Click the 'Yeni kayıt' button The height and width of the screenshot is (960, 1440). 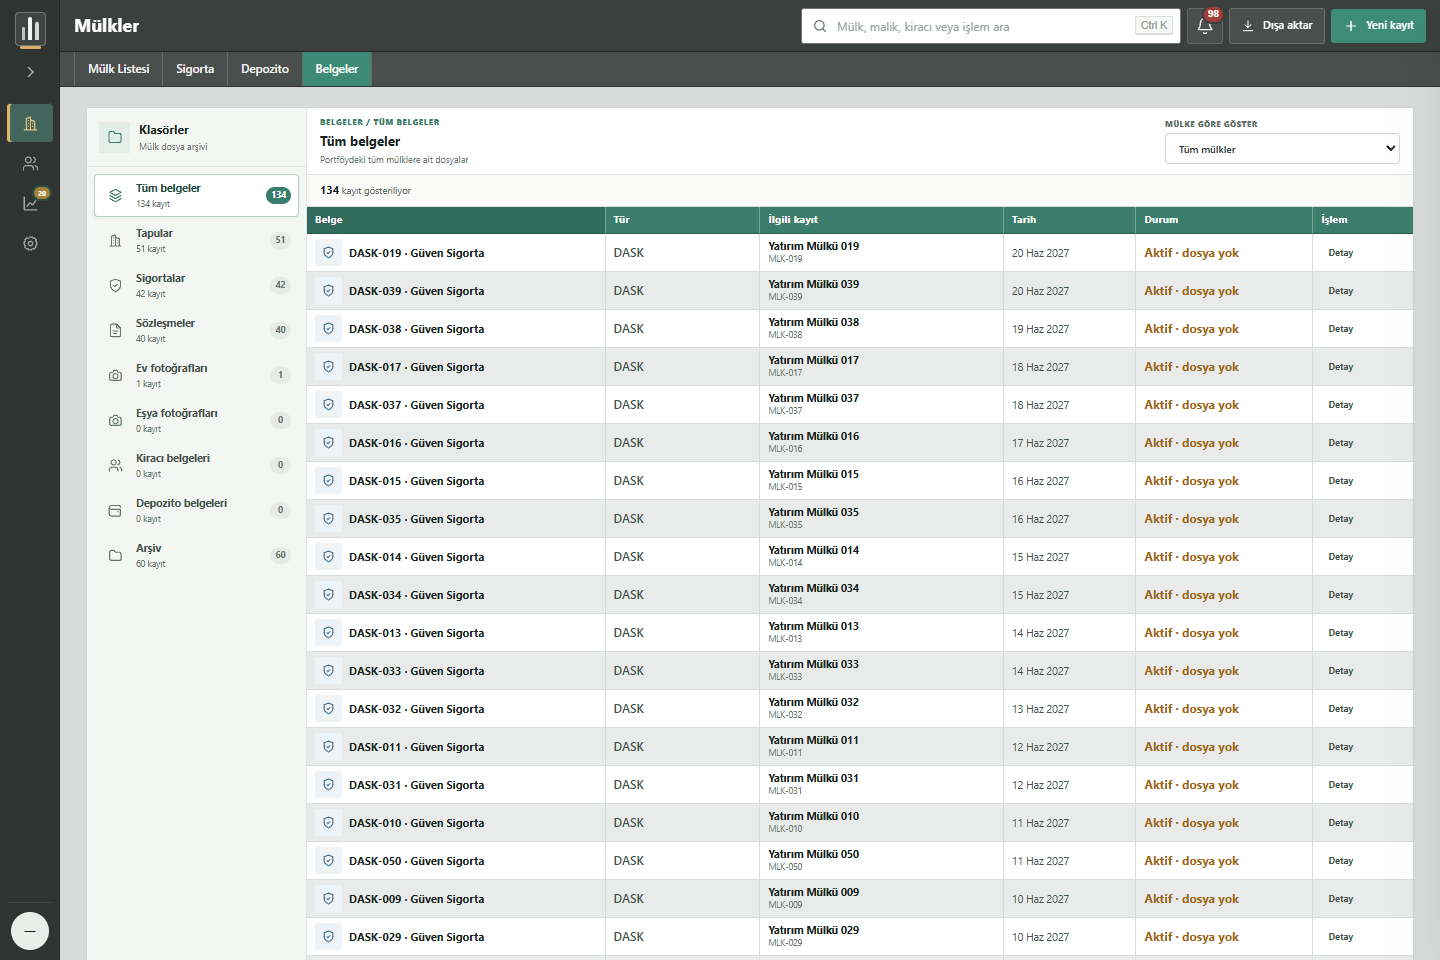1378,26
